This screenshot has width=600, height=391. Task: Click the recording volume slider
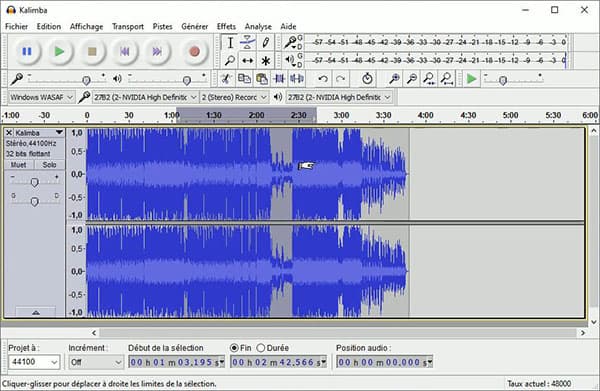(x=67, y=79)
